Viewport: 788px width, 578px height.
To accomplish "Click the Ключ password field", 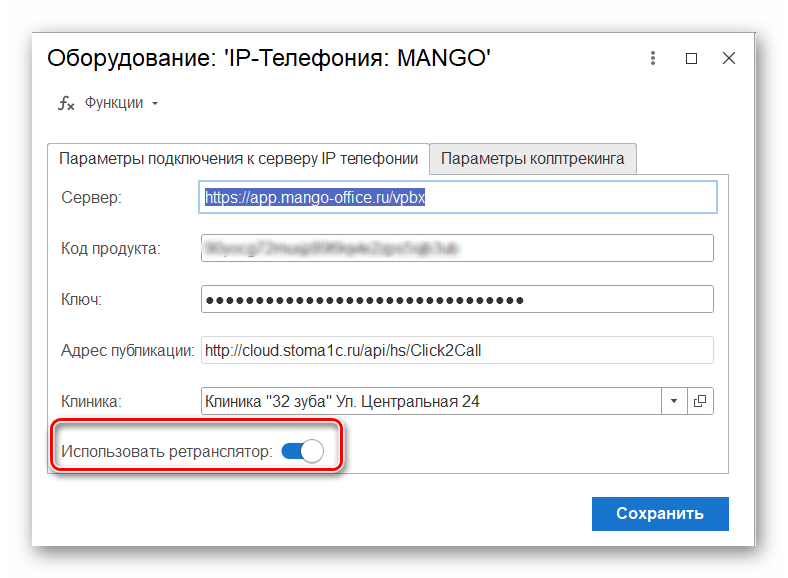I will 457,299.
